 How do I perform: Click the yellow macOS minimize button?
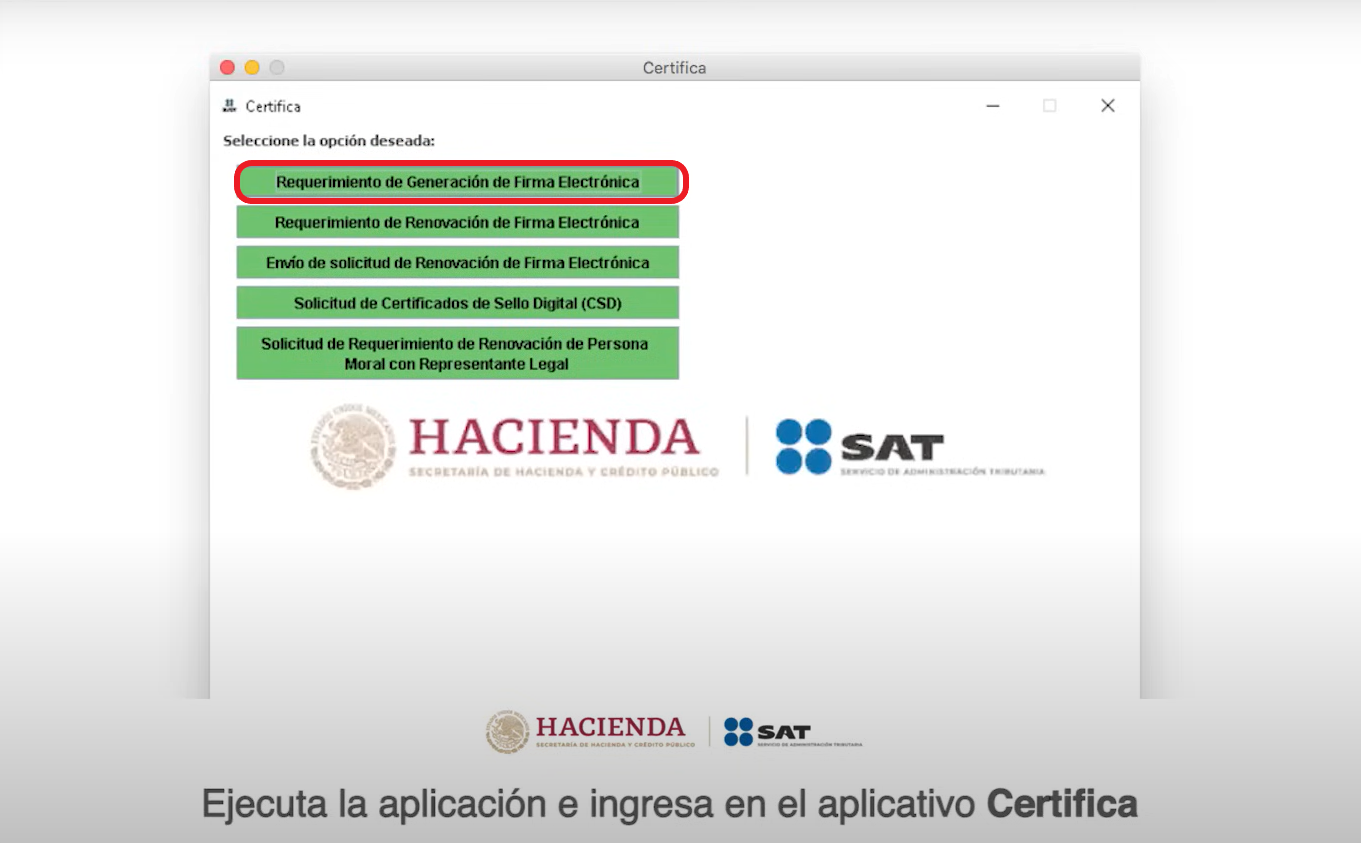[x=252, y=67]
